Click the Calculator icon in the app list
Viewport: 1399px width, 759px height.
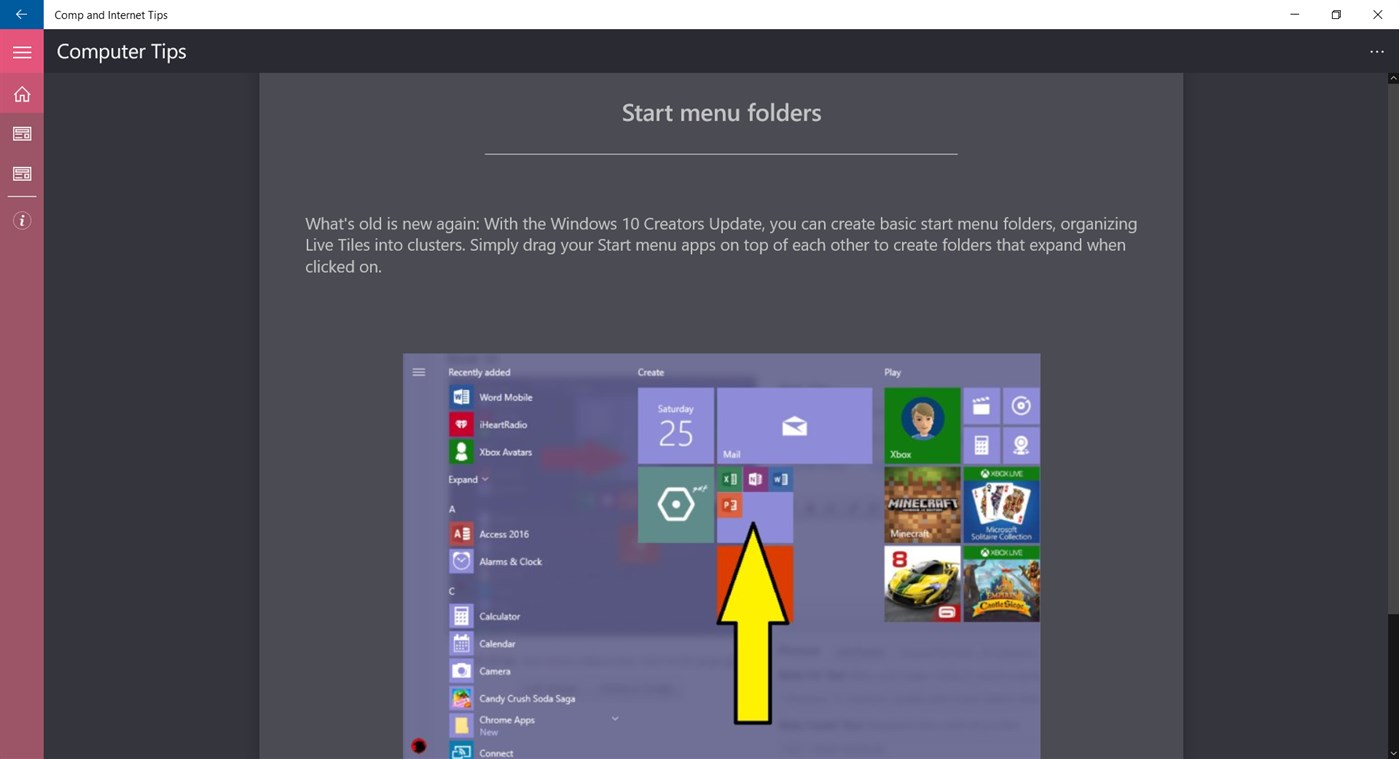click(460, 615)
